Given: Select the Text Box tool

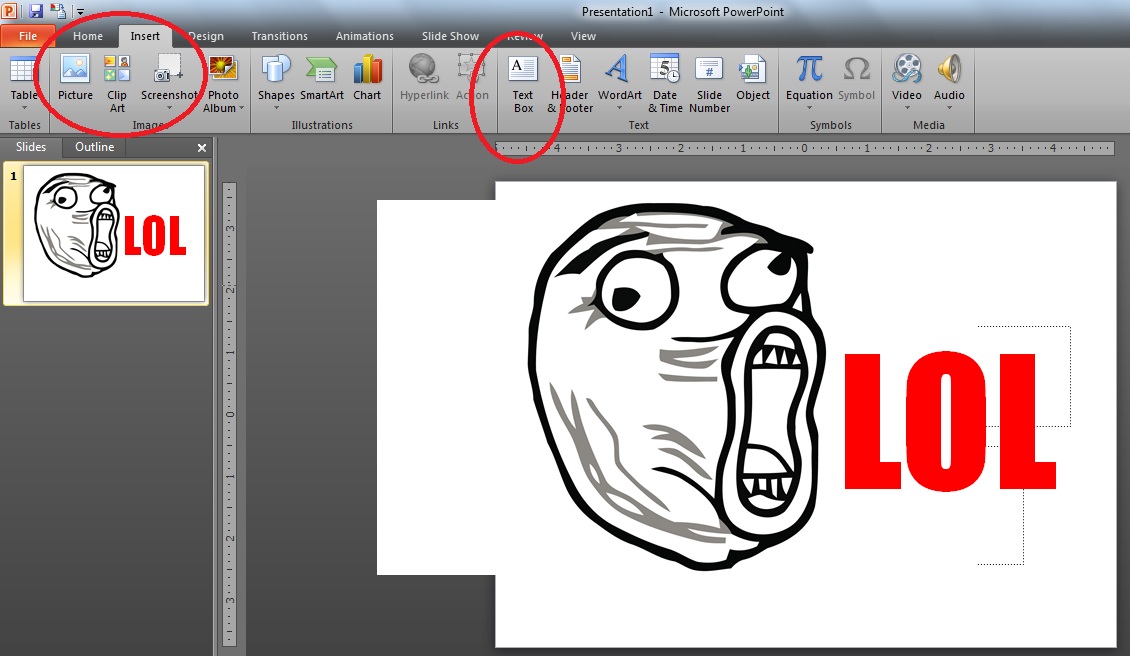Looking at the screenshot, I should (x=522, y=83).
